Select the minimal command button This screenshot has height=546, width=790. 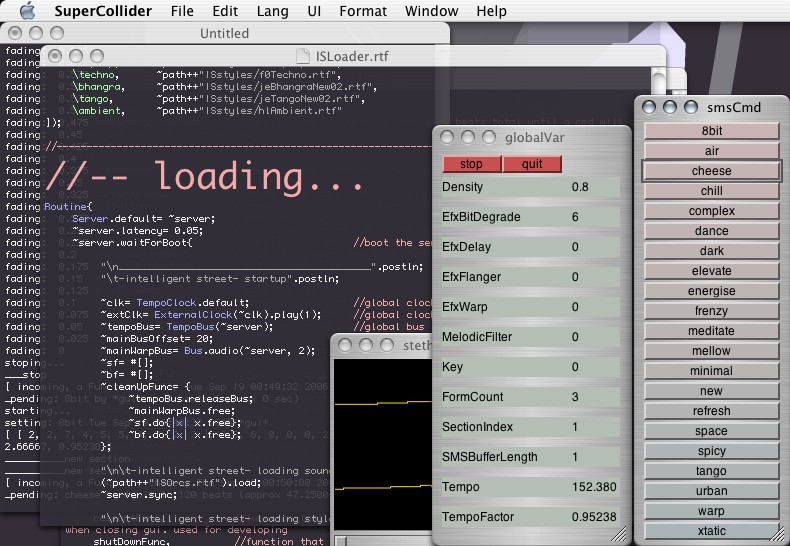pyautogui.click(x=711, y=371)
